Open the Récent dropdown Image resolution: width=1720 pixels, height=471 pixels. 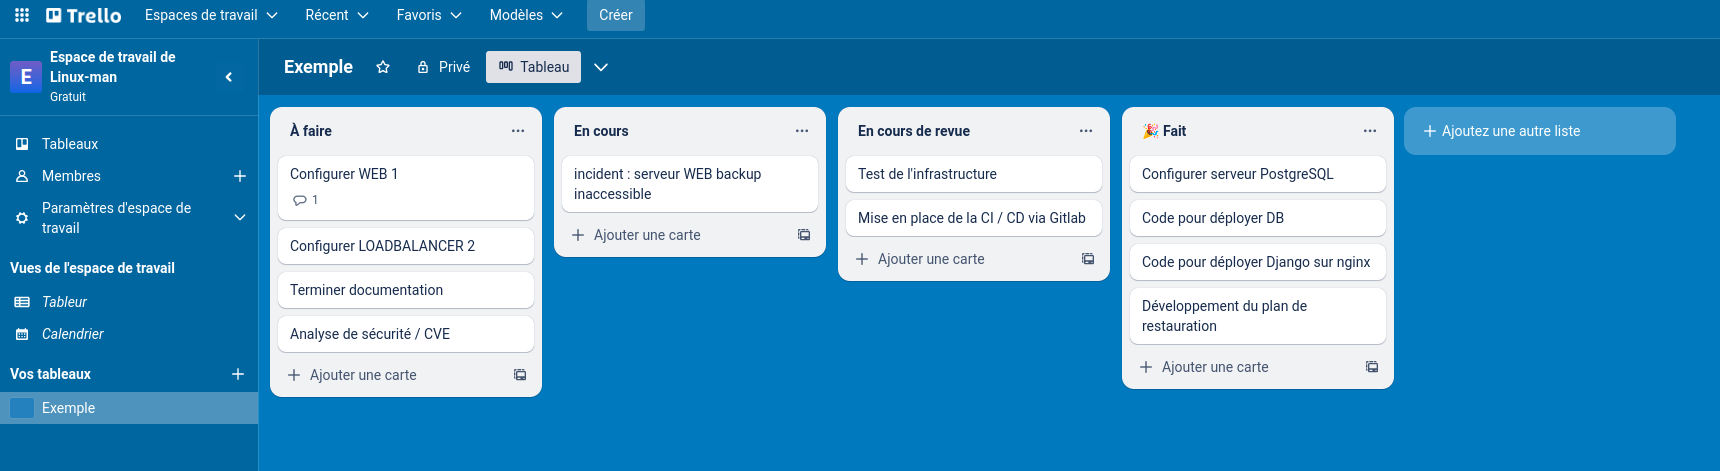click(337, 15)
